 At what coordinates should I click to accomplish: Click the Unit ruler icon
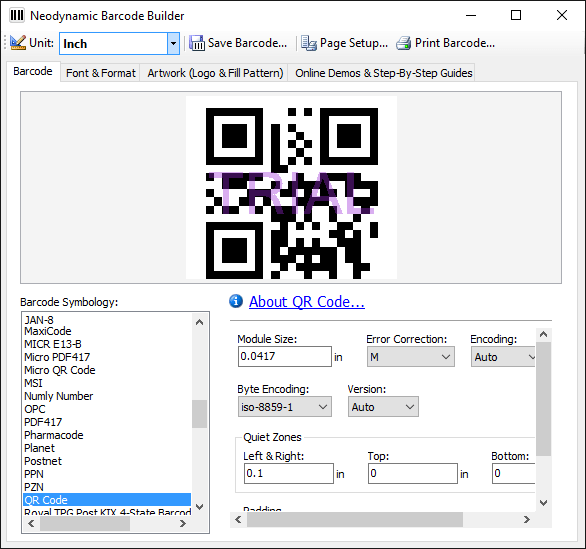coord(18,43)
